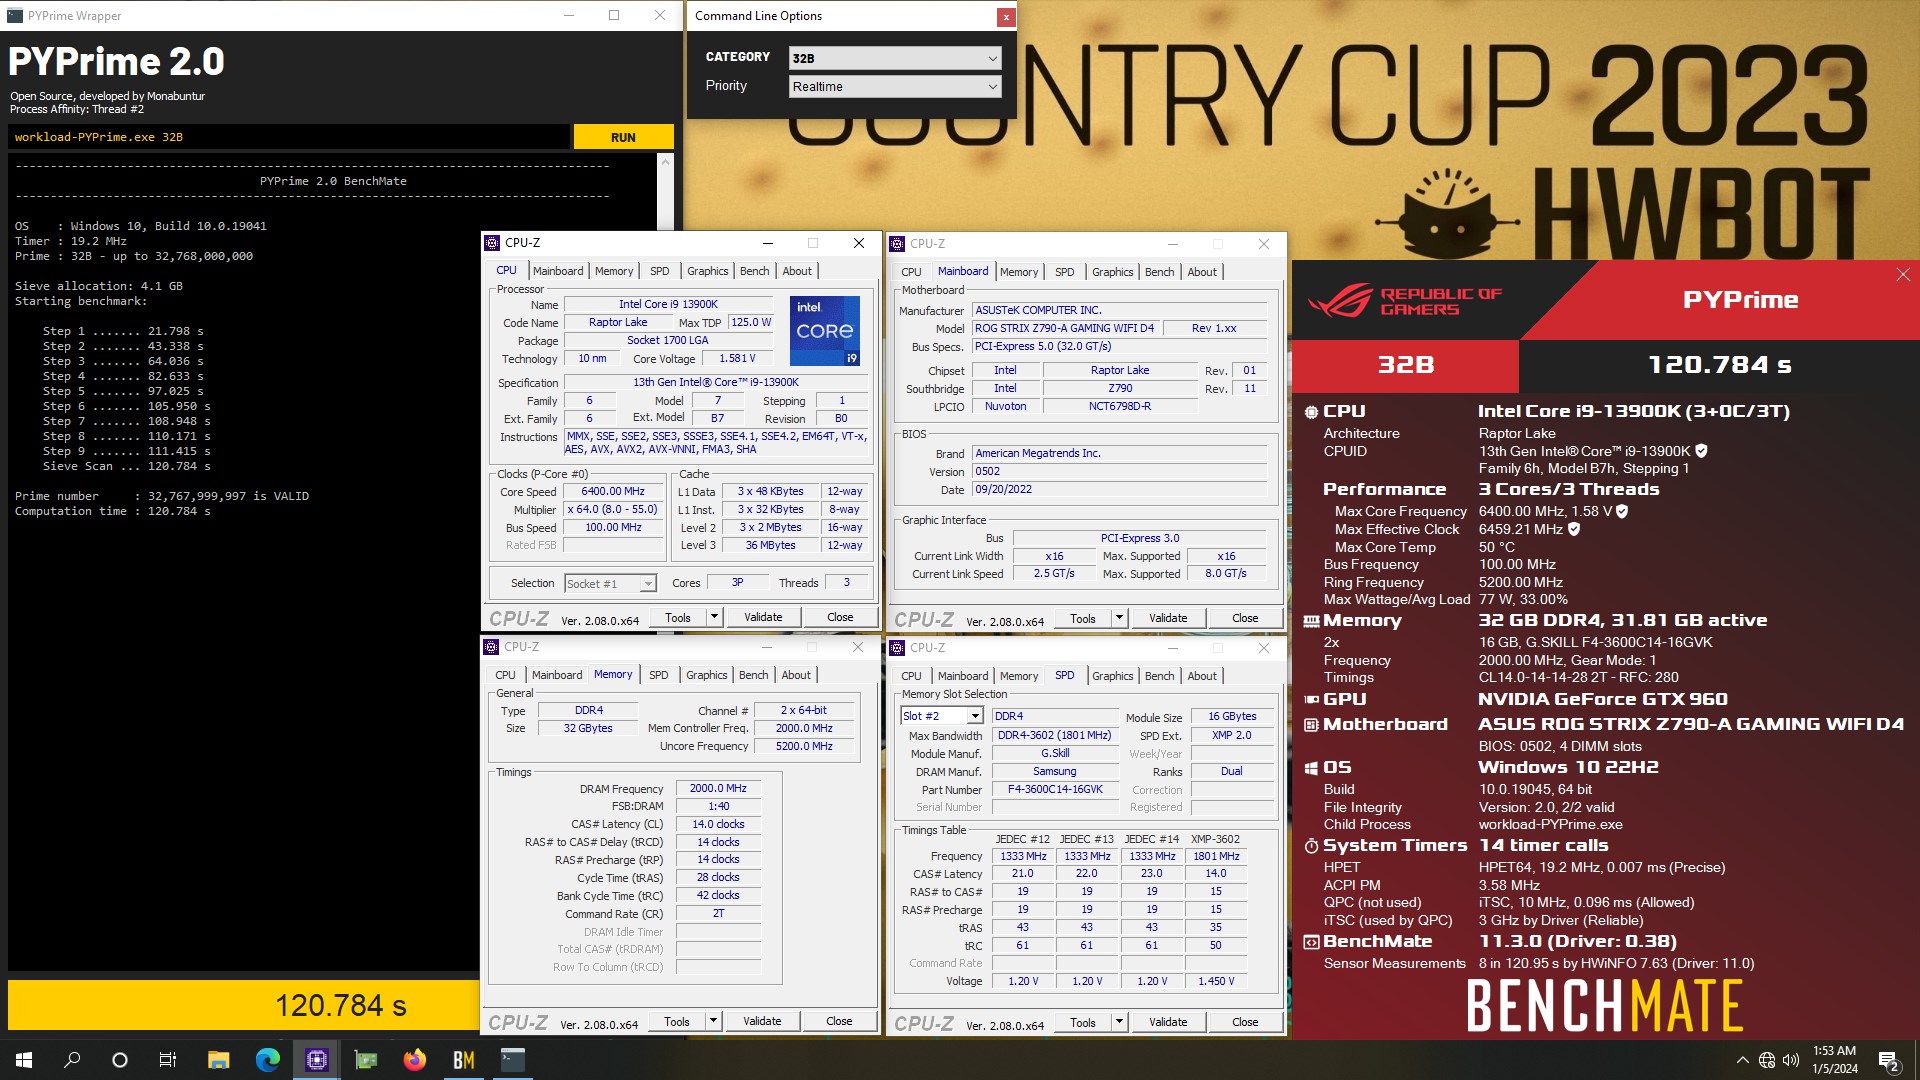Click Validate in SPD window
The width and height of the screenshot is (1920, 1080).
(1168, 1022)
